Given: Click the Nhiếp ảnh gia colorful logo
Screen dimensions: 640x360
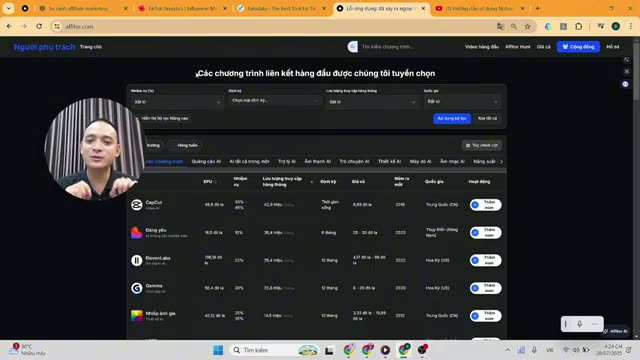Looking at the screenshot, I should pyautogui.click(x=136, y=316).
